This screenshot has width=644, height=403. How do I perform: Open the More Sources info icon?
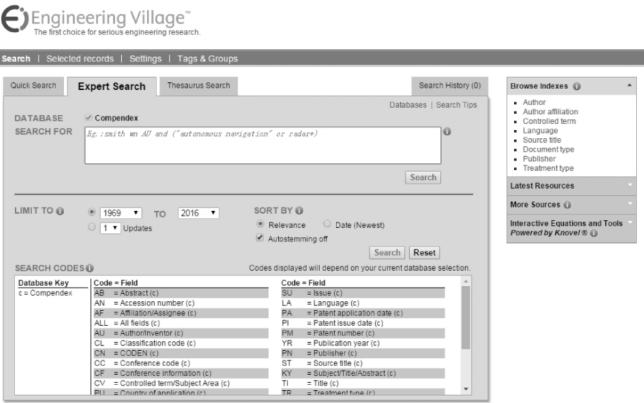point(567,205)
